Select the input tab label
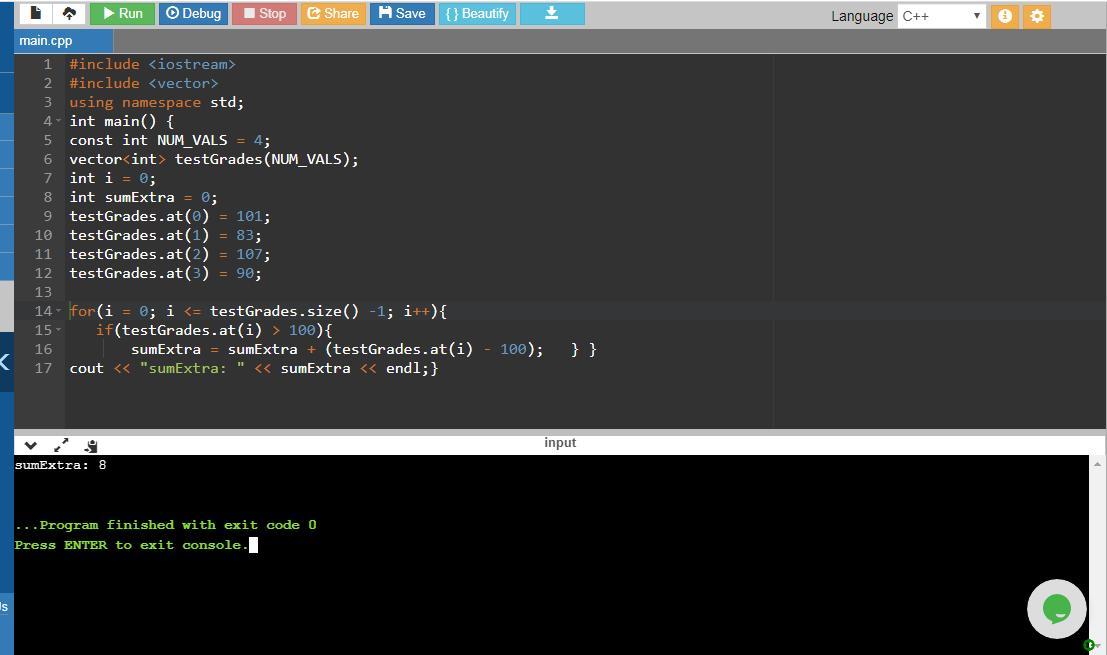The image size is (1107, 655). point(560,443)
